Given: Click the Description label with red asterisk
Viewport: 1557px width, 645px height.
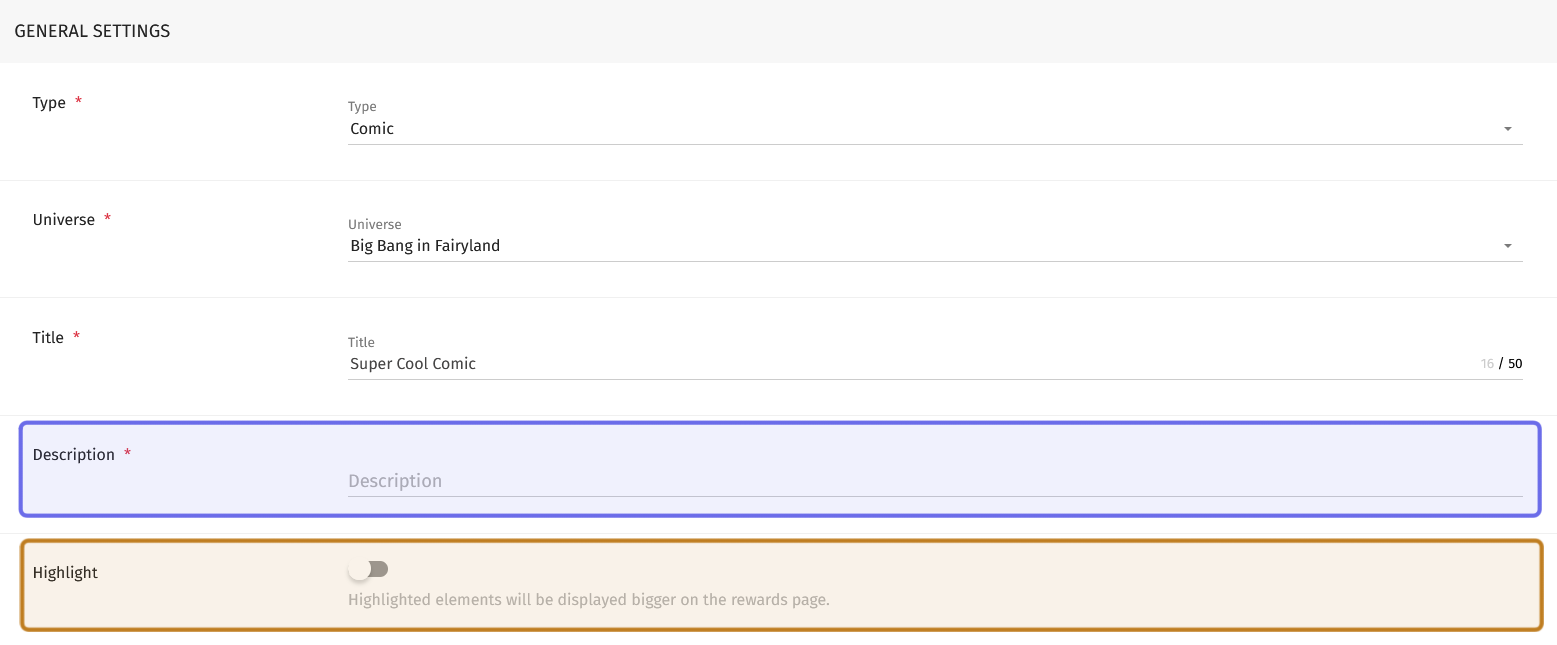Looking at the screenshot, I should click(x=82, y=454).
